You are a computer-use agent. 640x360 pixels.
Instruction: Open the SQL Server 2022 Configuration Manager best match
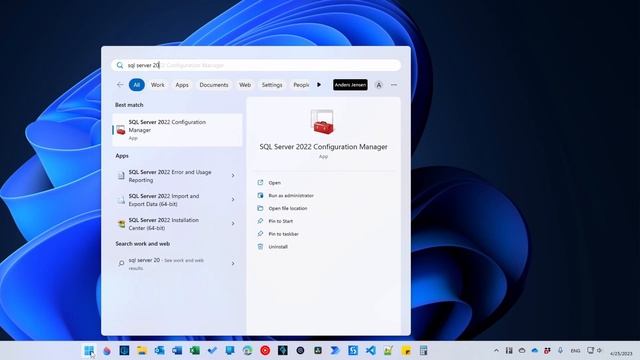pos(177,130)
